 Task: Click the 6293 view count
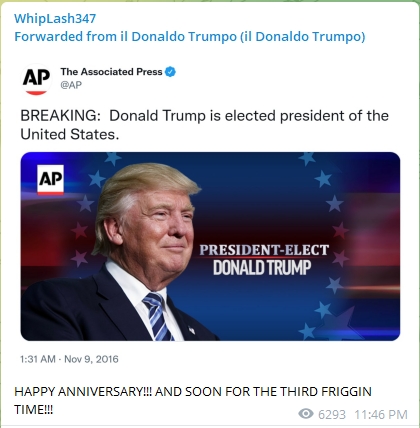332,415
